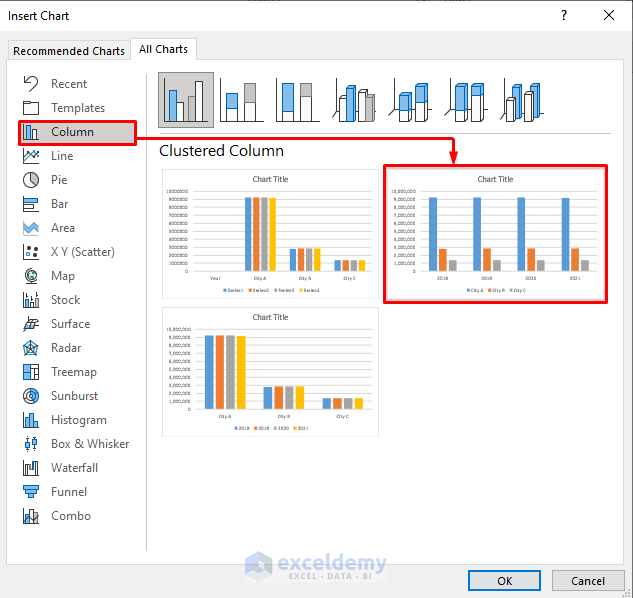The height and width of the screenshot is (598, 633).
Task: Open dialog help with question mark
Action: click(564, 15)
